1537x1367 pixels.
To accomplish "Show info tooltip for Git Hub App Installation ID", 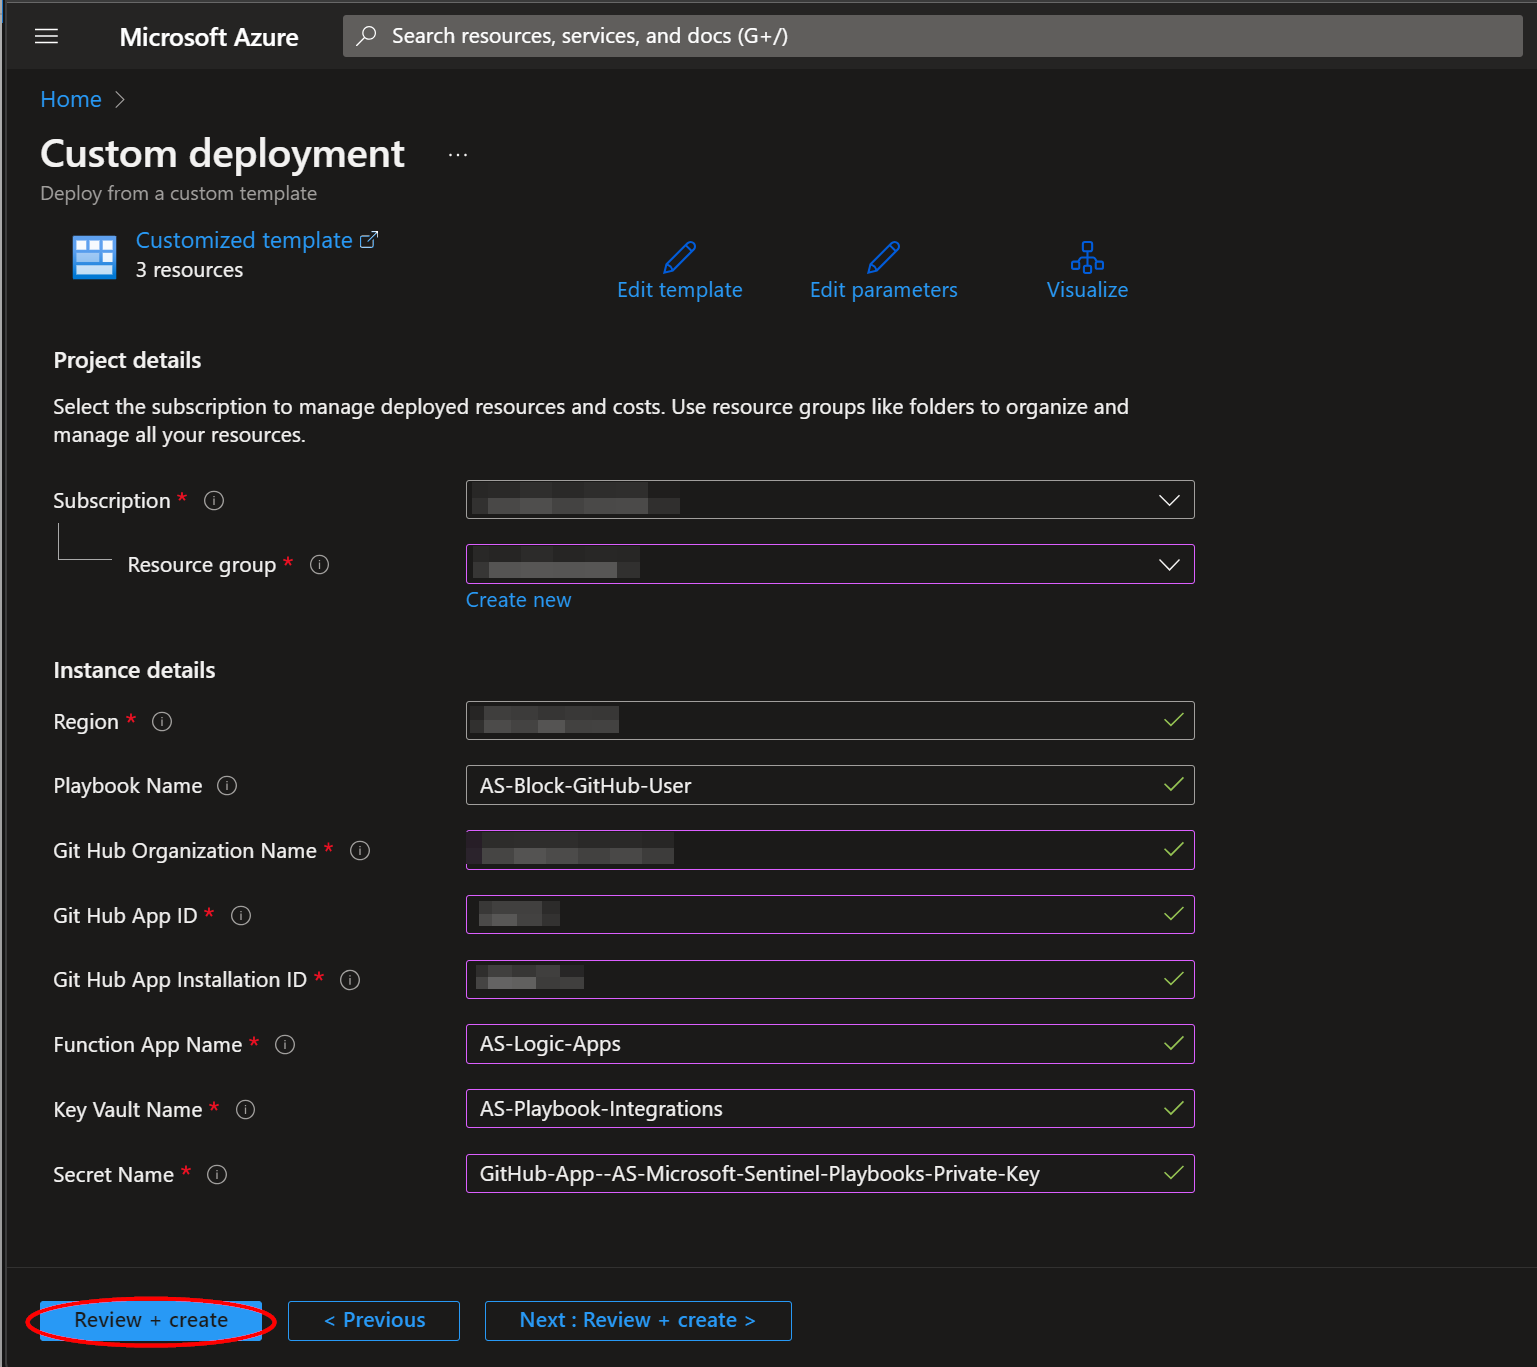I will [x=350, y=980].
